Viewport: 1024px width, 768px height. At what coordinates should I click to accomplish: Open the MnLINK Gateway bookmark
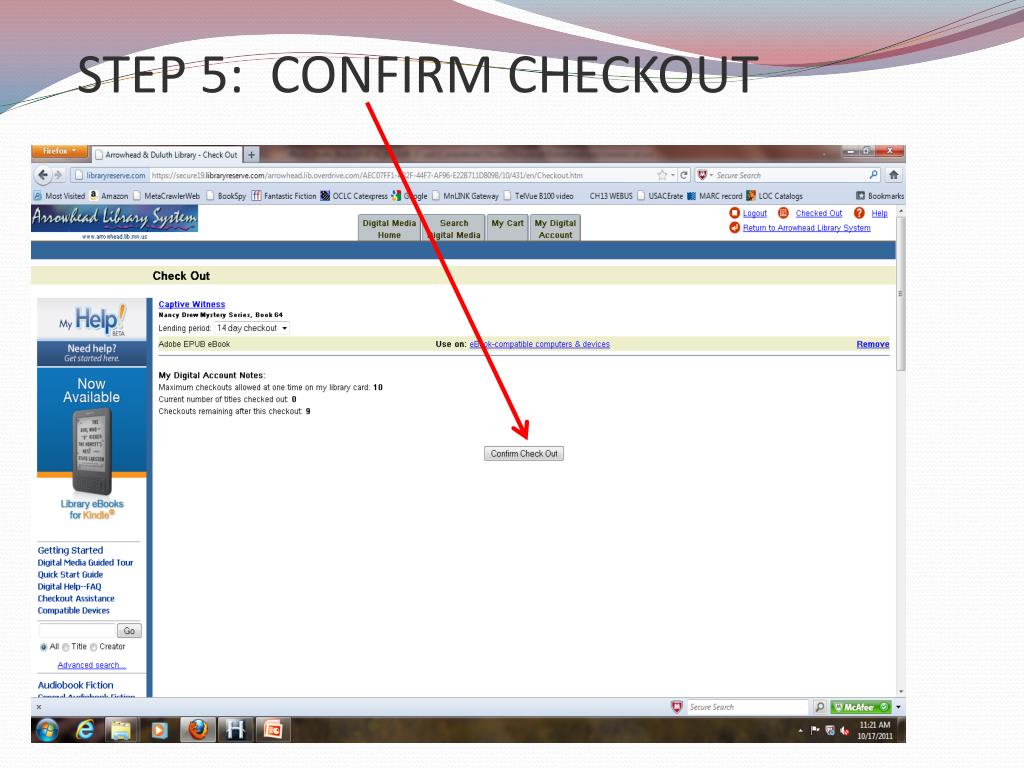(465, 196)
